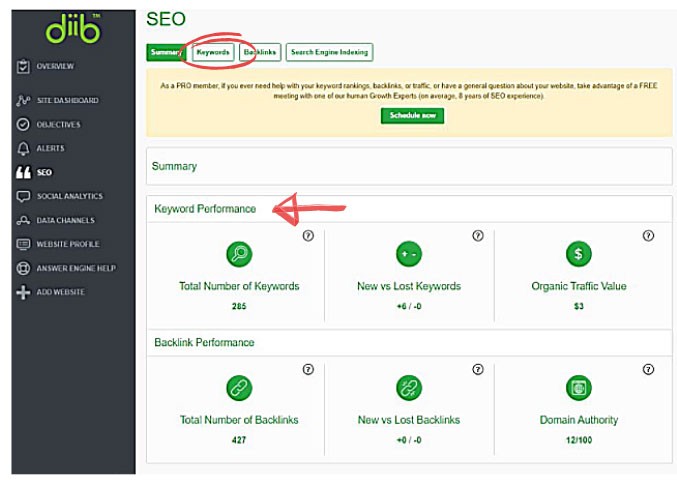Navigate to Alerts in the sidebar
The image size is (677, 487).
(50, 149)
